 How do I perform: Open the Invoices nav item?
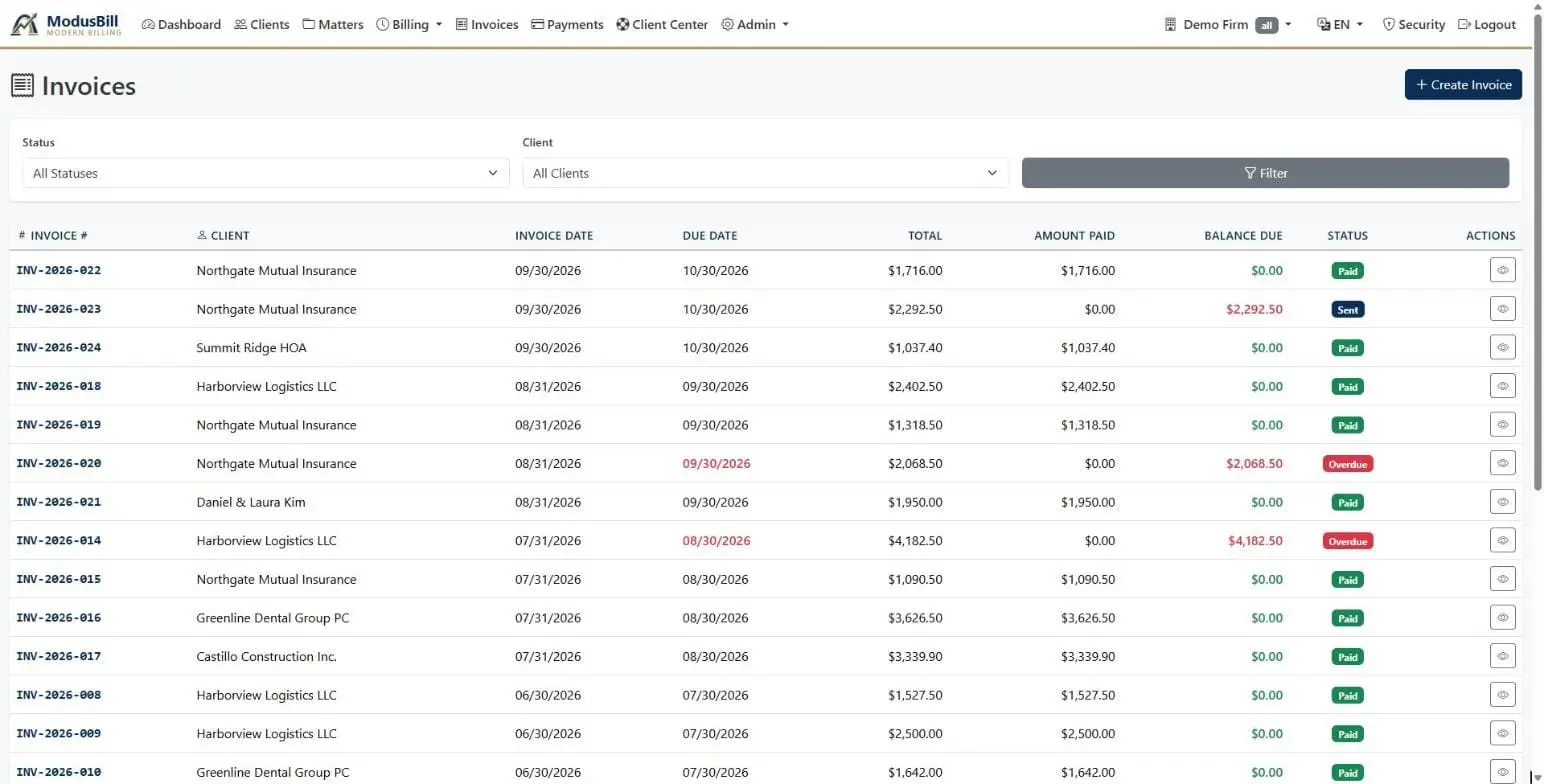(x=487, y=24)
